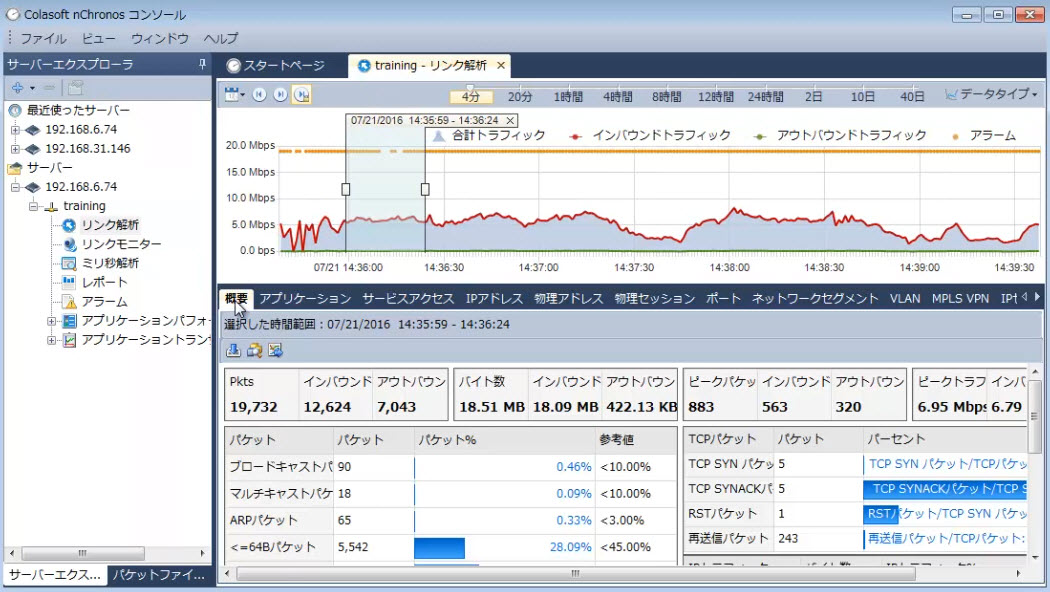This screenshot has height=592, width=1050.
Task: Toggle the アウトバウンドトラフィック legend series
Action: coord(840,136)
